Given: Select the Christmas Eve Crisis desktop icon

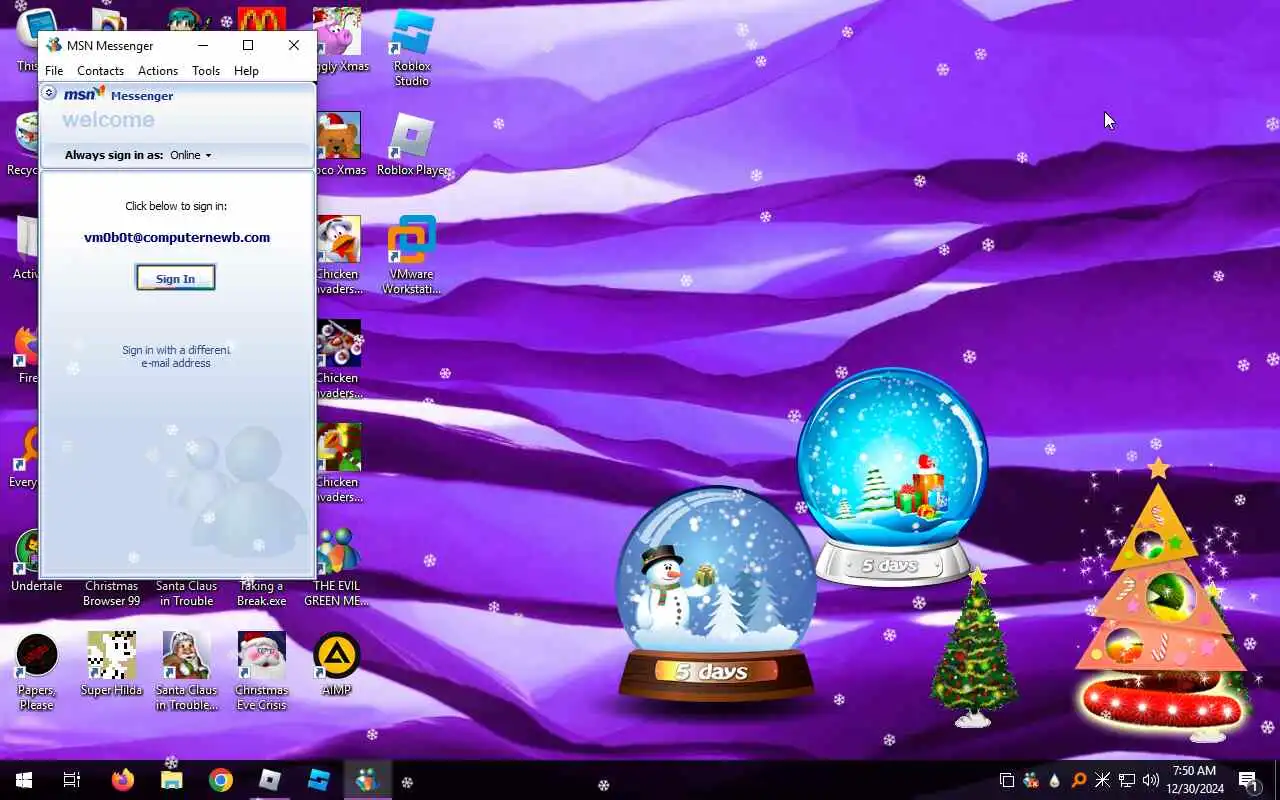Looking at the screenshot, I should (x=261, y=671).
